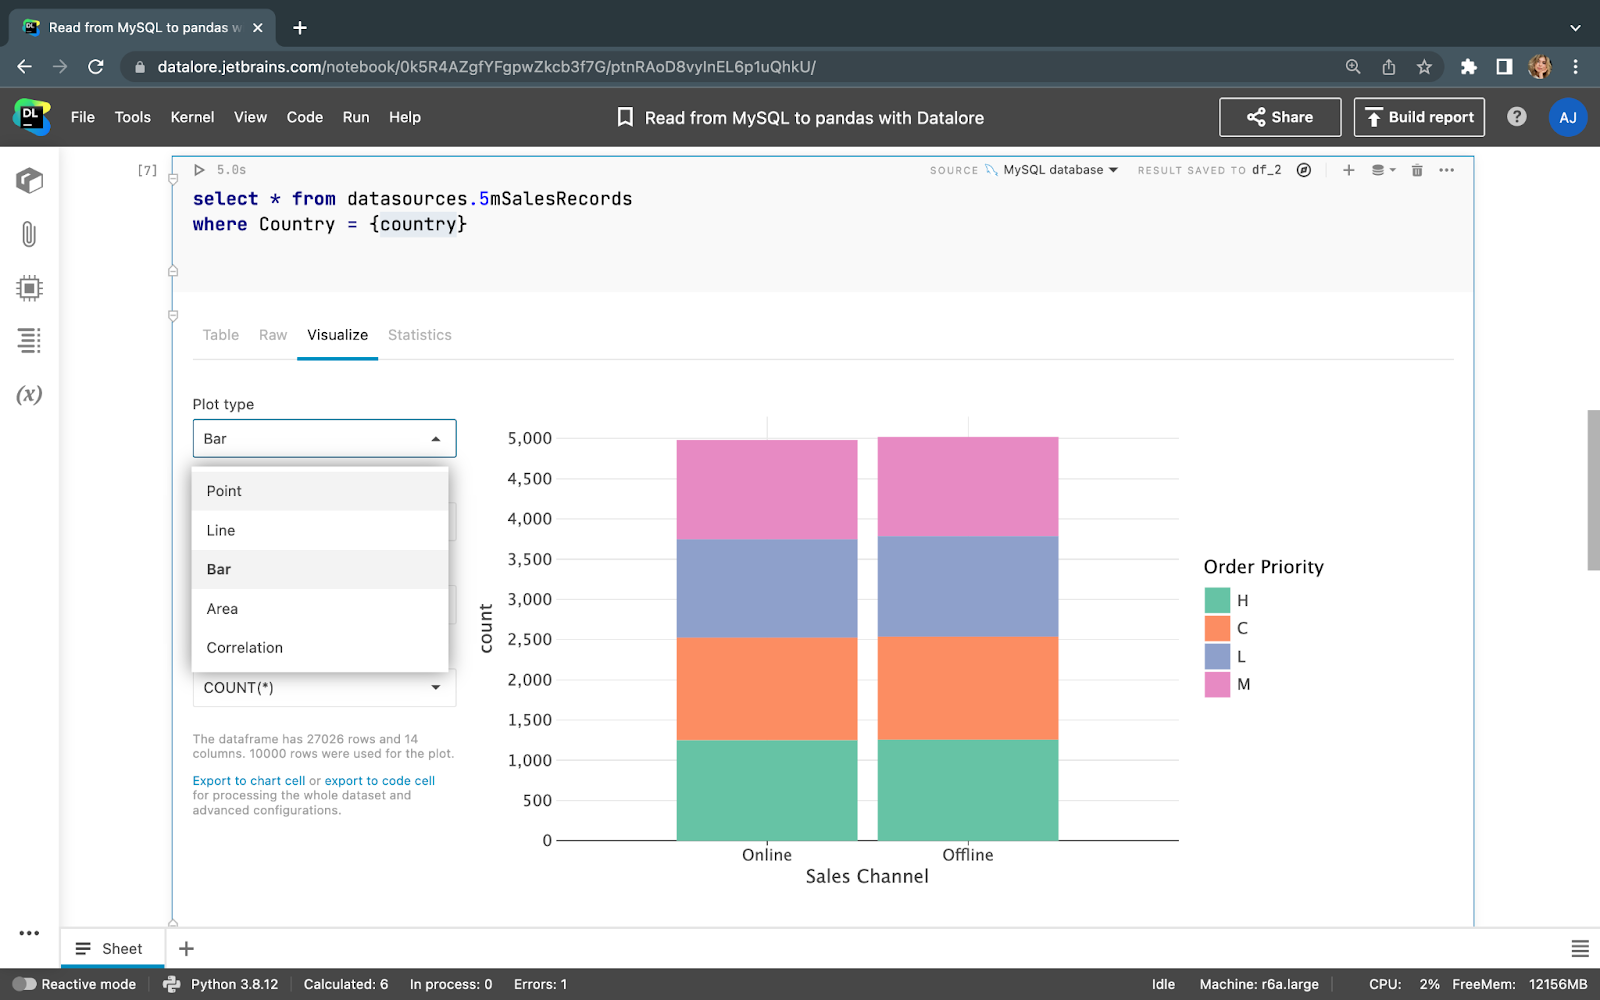Choose Point plot type
Image resolution: width=1600 pixels, height=1000 pixels.
pyautogui.click(x=320, y=491)
